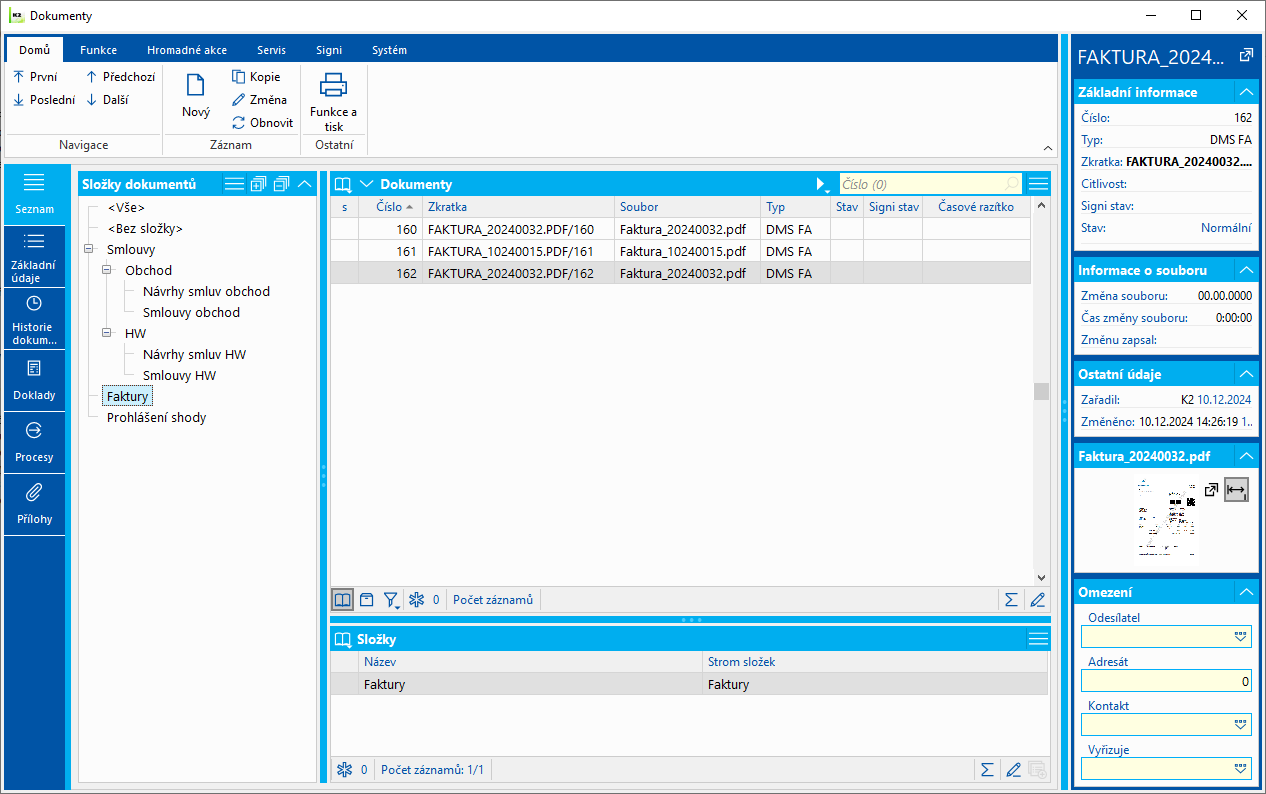Screen dimensions: 1266x794
Task: Collapse the Složky dokumentů panel chevron
Action: coord(304,184)
